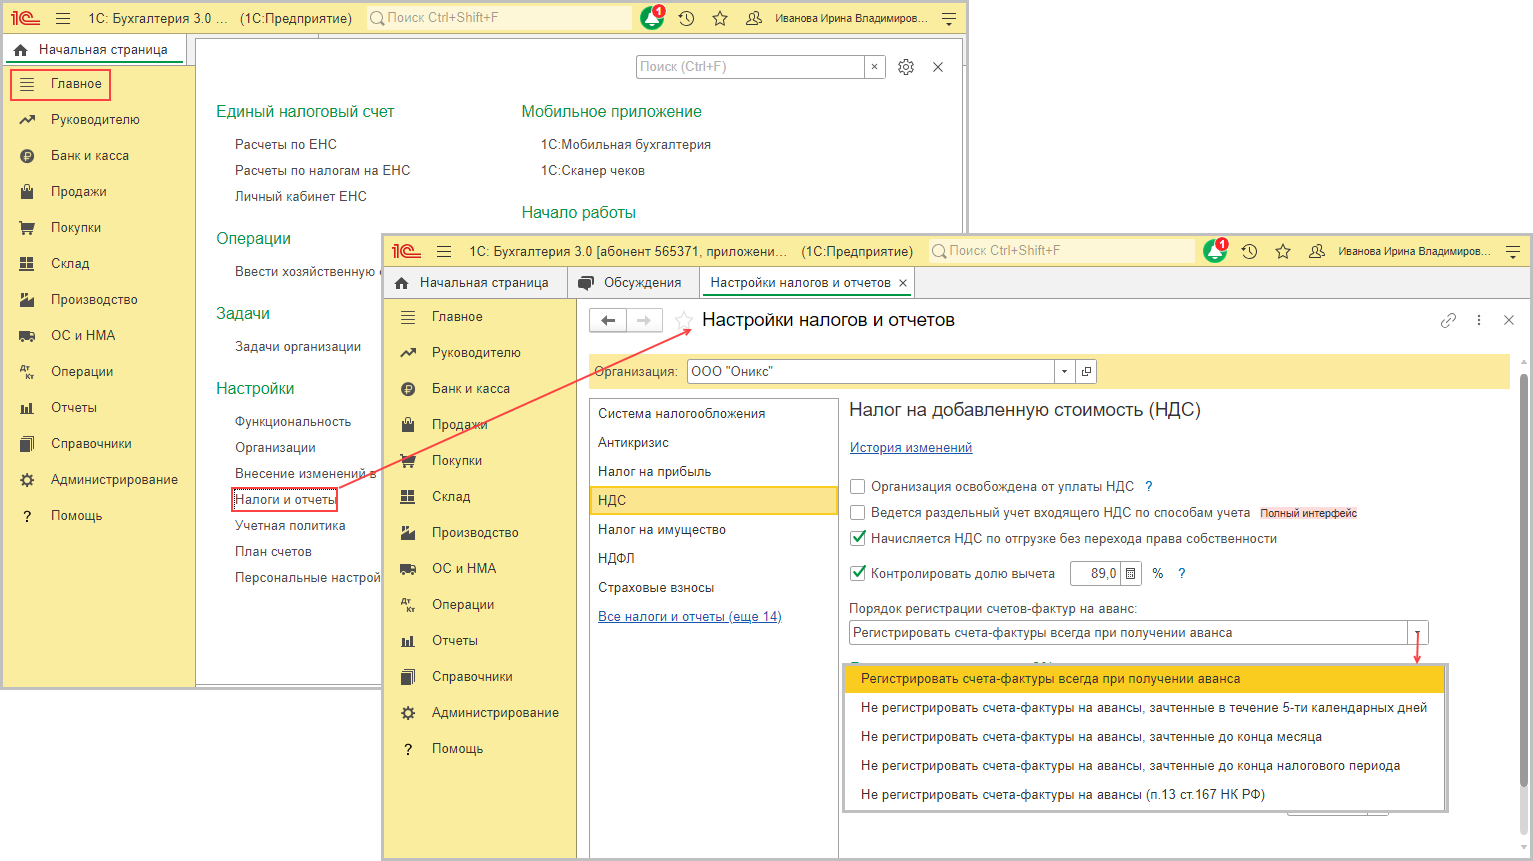Add Настройки налогов и отчетов to favorites via star
The image size is (1533, 861).
(x=684, y=320)
